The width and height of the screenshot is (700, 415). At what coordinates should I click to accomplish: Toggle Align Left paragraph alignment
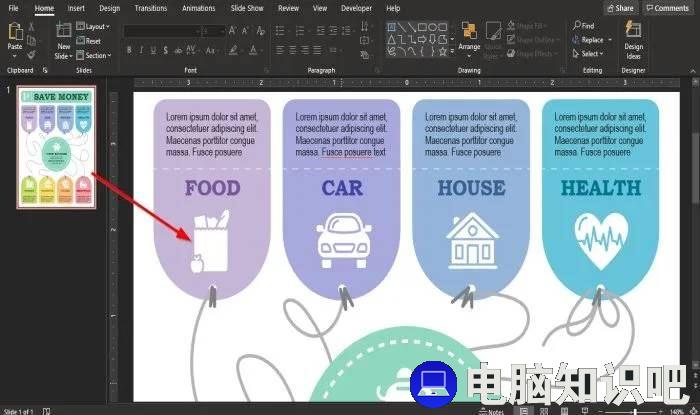coord(280,50)
